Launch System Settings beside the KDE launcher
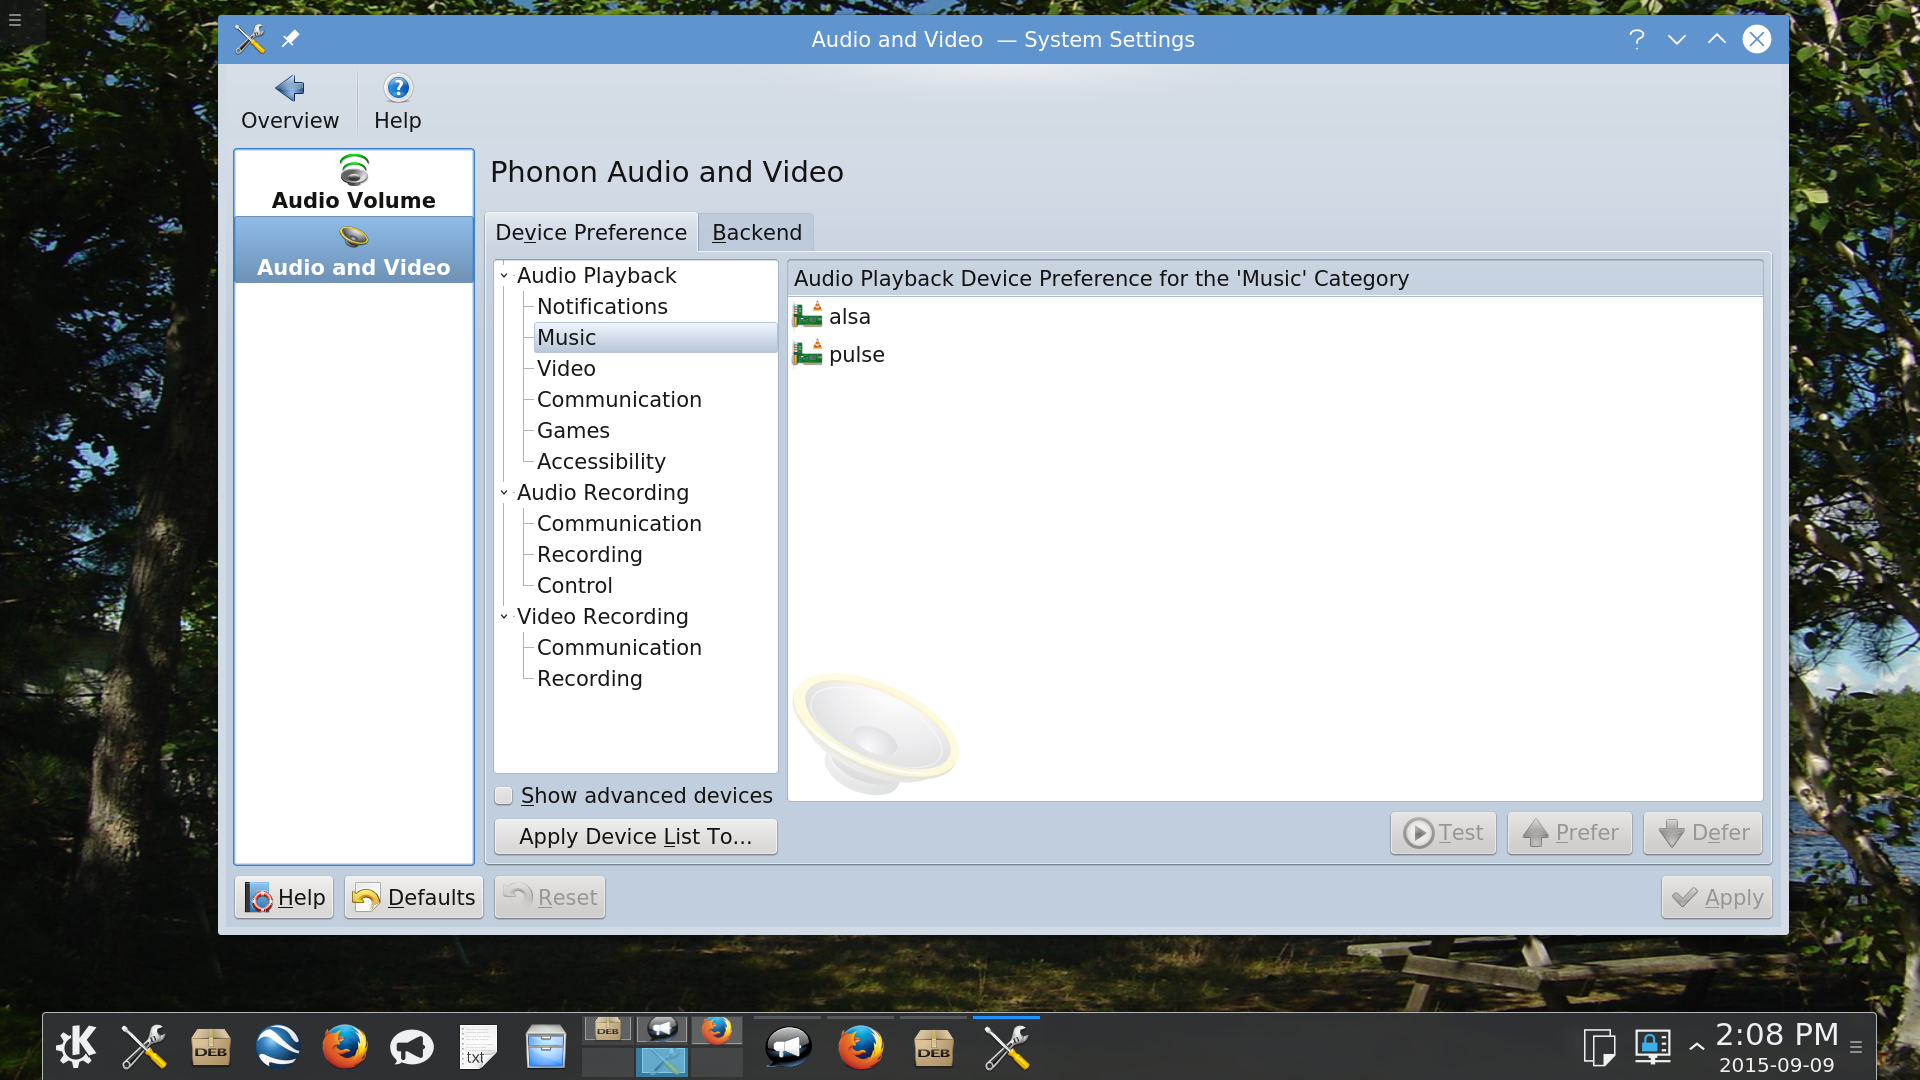The width and height of the screenshot is (1920, 1080). click(144, 1047)
